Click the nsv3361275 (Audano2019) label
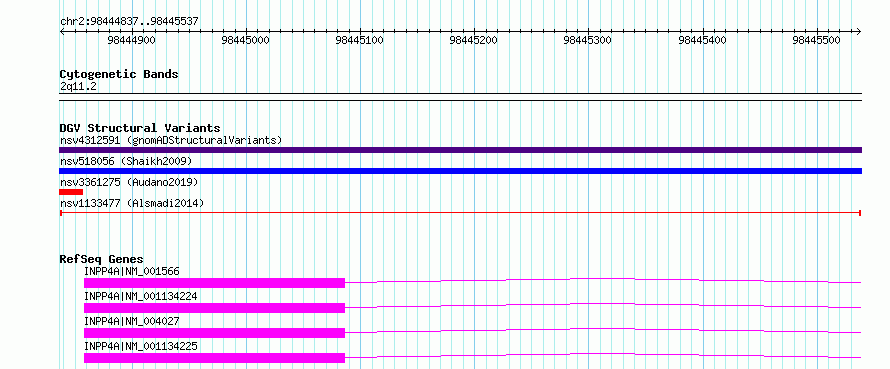 click(x=129, y=182)
